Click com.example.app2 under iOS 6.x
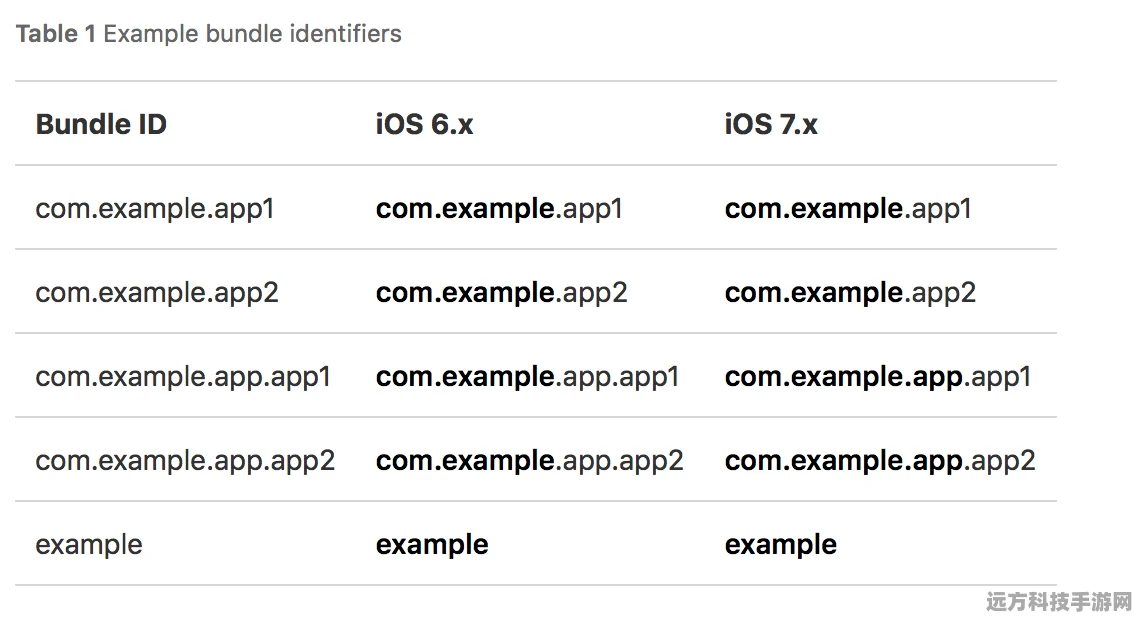 [x=501, y=293]
